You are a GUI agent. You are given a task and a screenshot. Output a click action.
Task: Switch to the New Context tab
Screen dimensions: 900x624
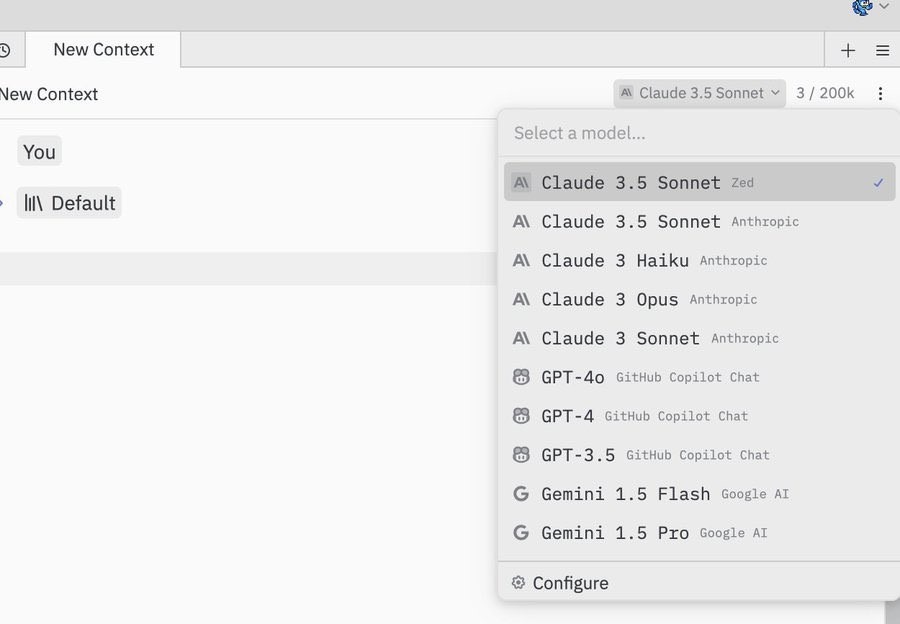coord(103,50)
